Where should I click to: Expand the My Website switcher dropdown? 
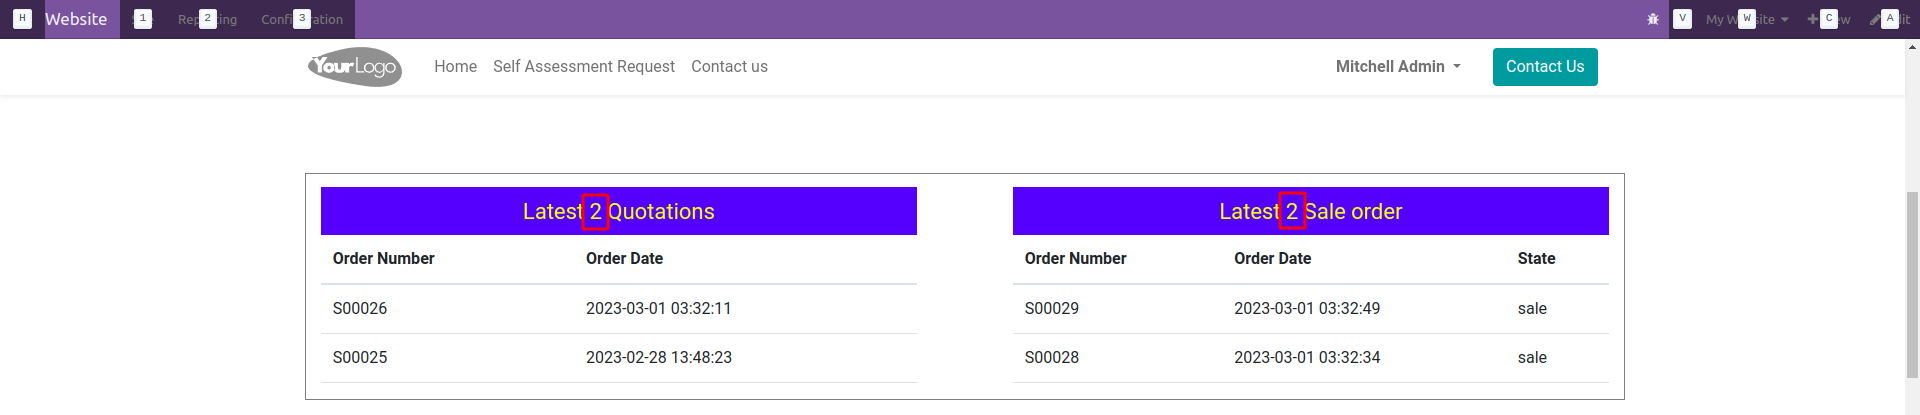[x=1747, y=19]
